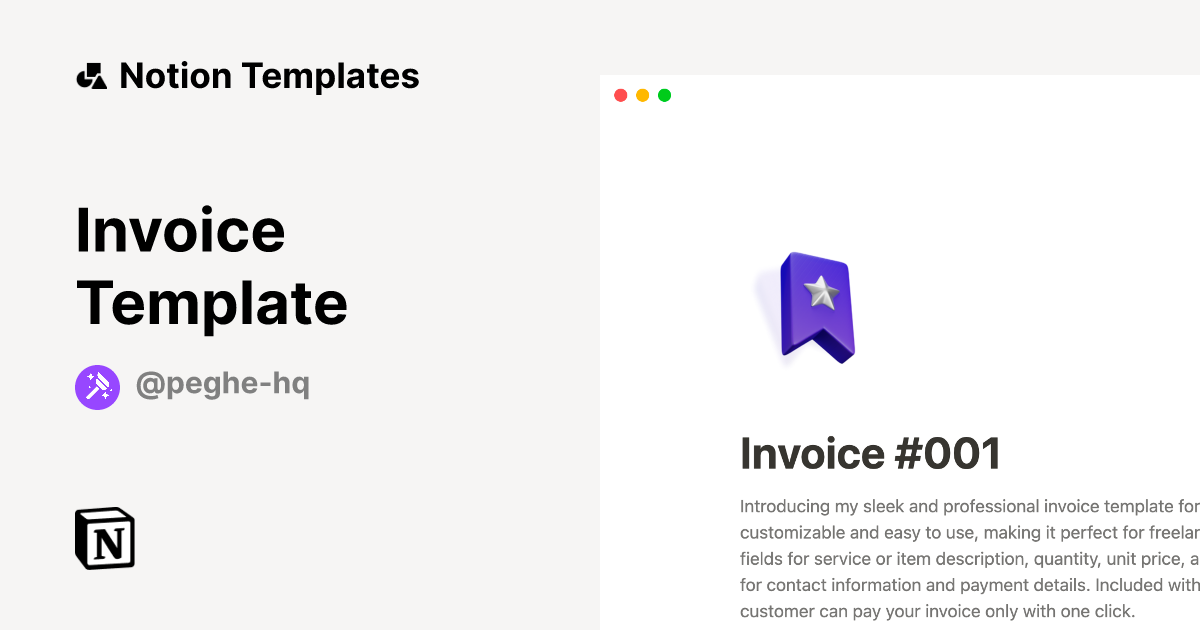This screenshot has width=1200, height=630.
Task: Click the Invoice Template title link
Action: 212,265
